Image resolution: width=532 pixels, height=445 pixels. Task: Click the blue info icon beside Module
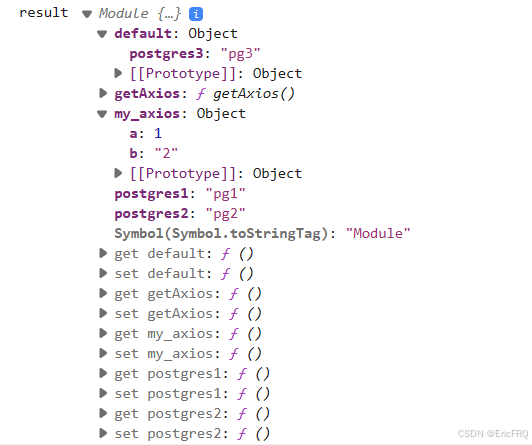click(196, 14)
